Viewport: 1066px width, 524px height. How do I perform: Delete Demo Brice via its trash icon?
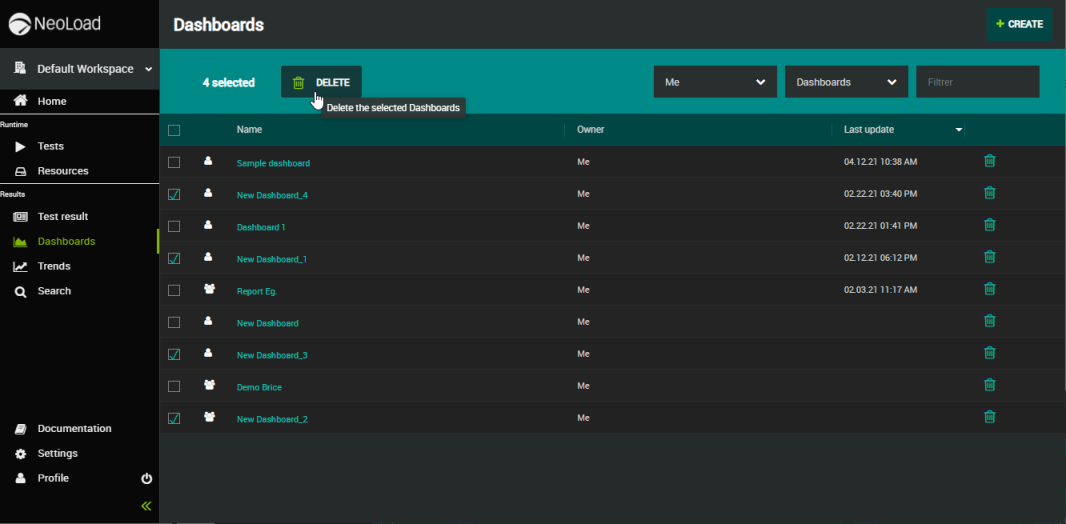(x=990, y=385)
